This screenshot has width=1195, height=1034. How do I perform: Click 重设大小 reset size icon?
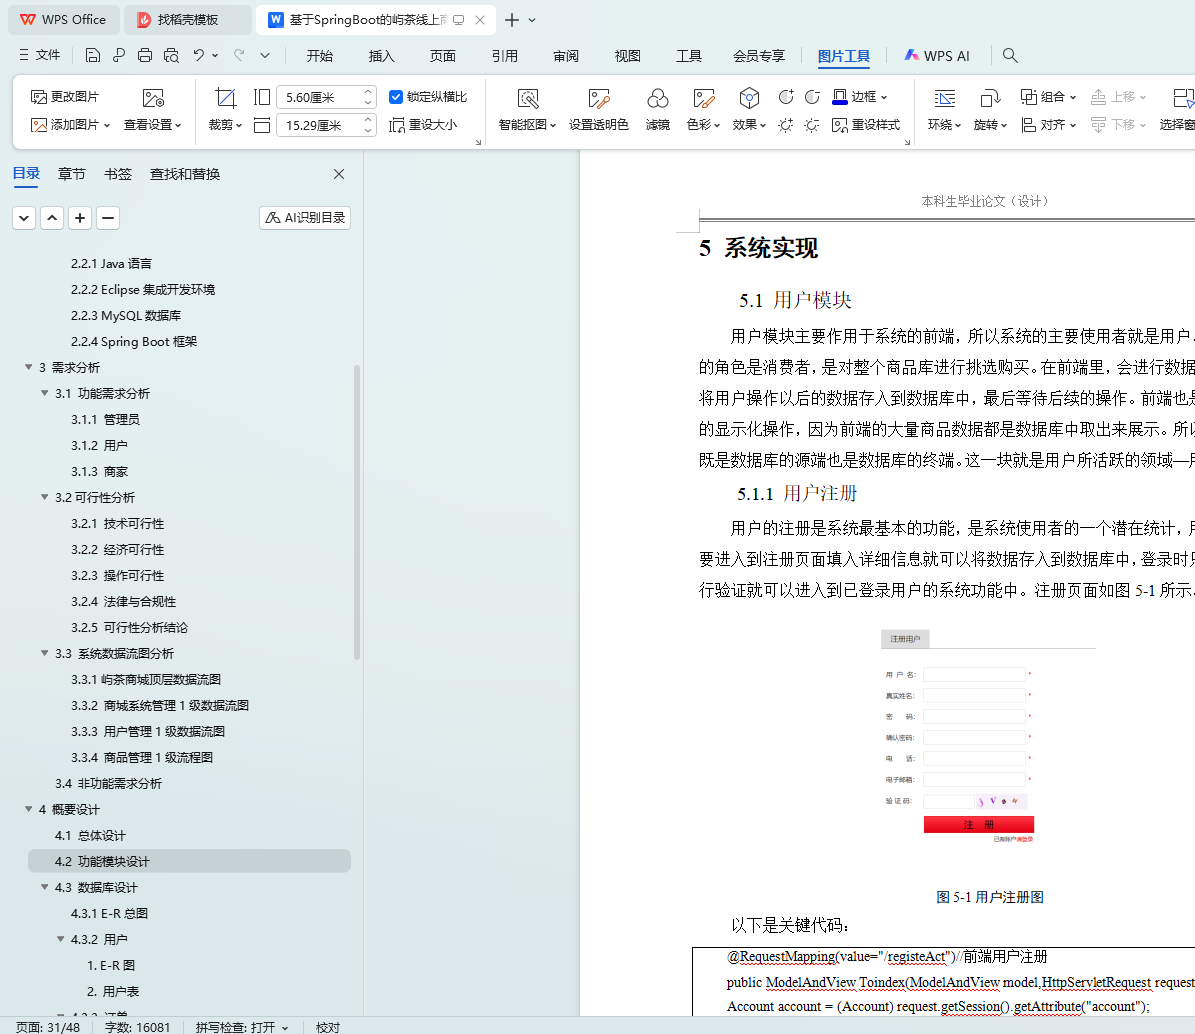coord(423,125)
